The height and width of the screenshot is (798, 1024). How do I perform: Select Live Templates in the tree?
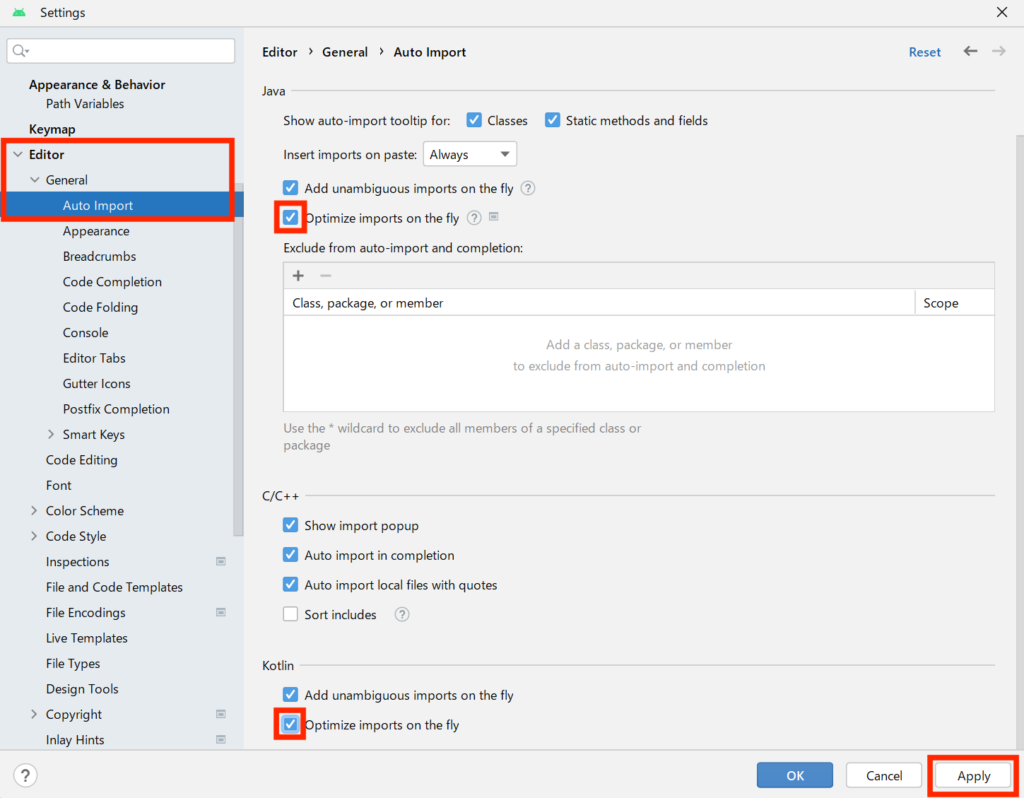(87, 638)
